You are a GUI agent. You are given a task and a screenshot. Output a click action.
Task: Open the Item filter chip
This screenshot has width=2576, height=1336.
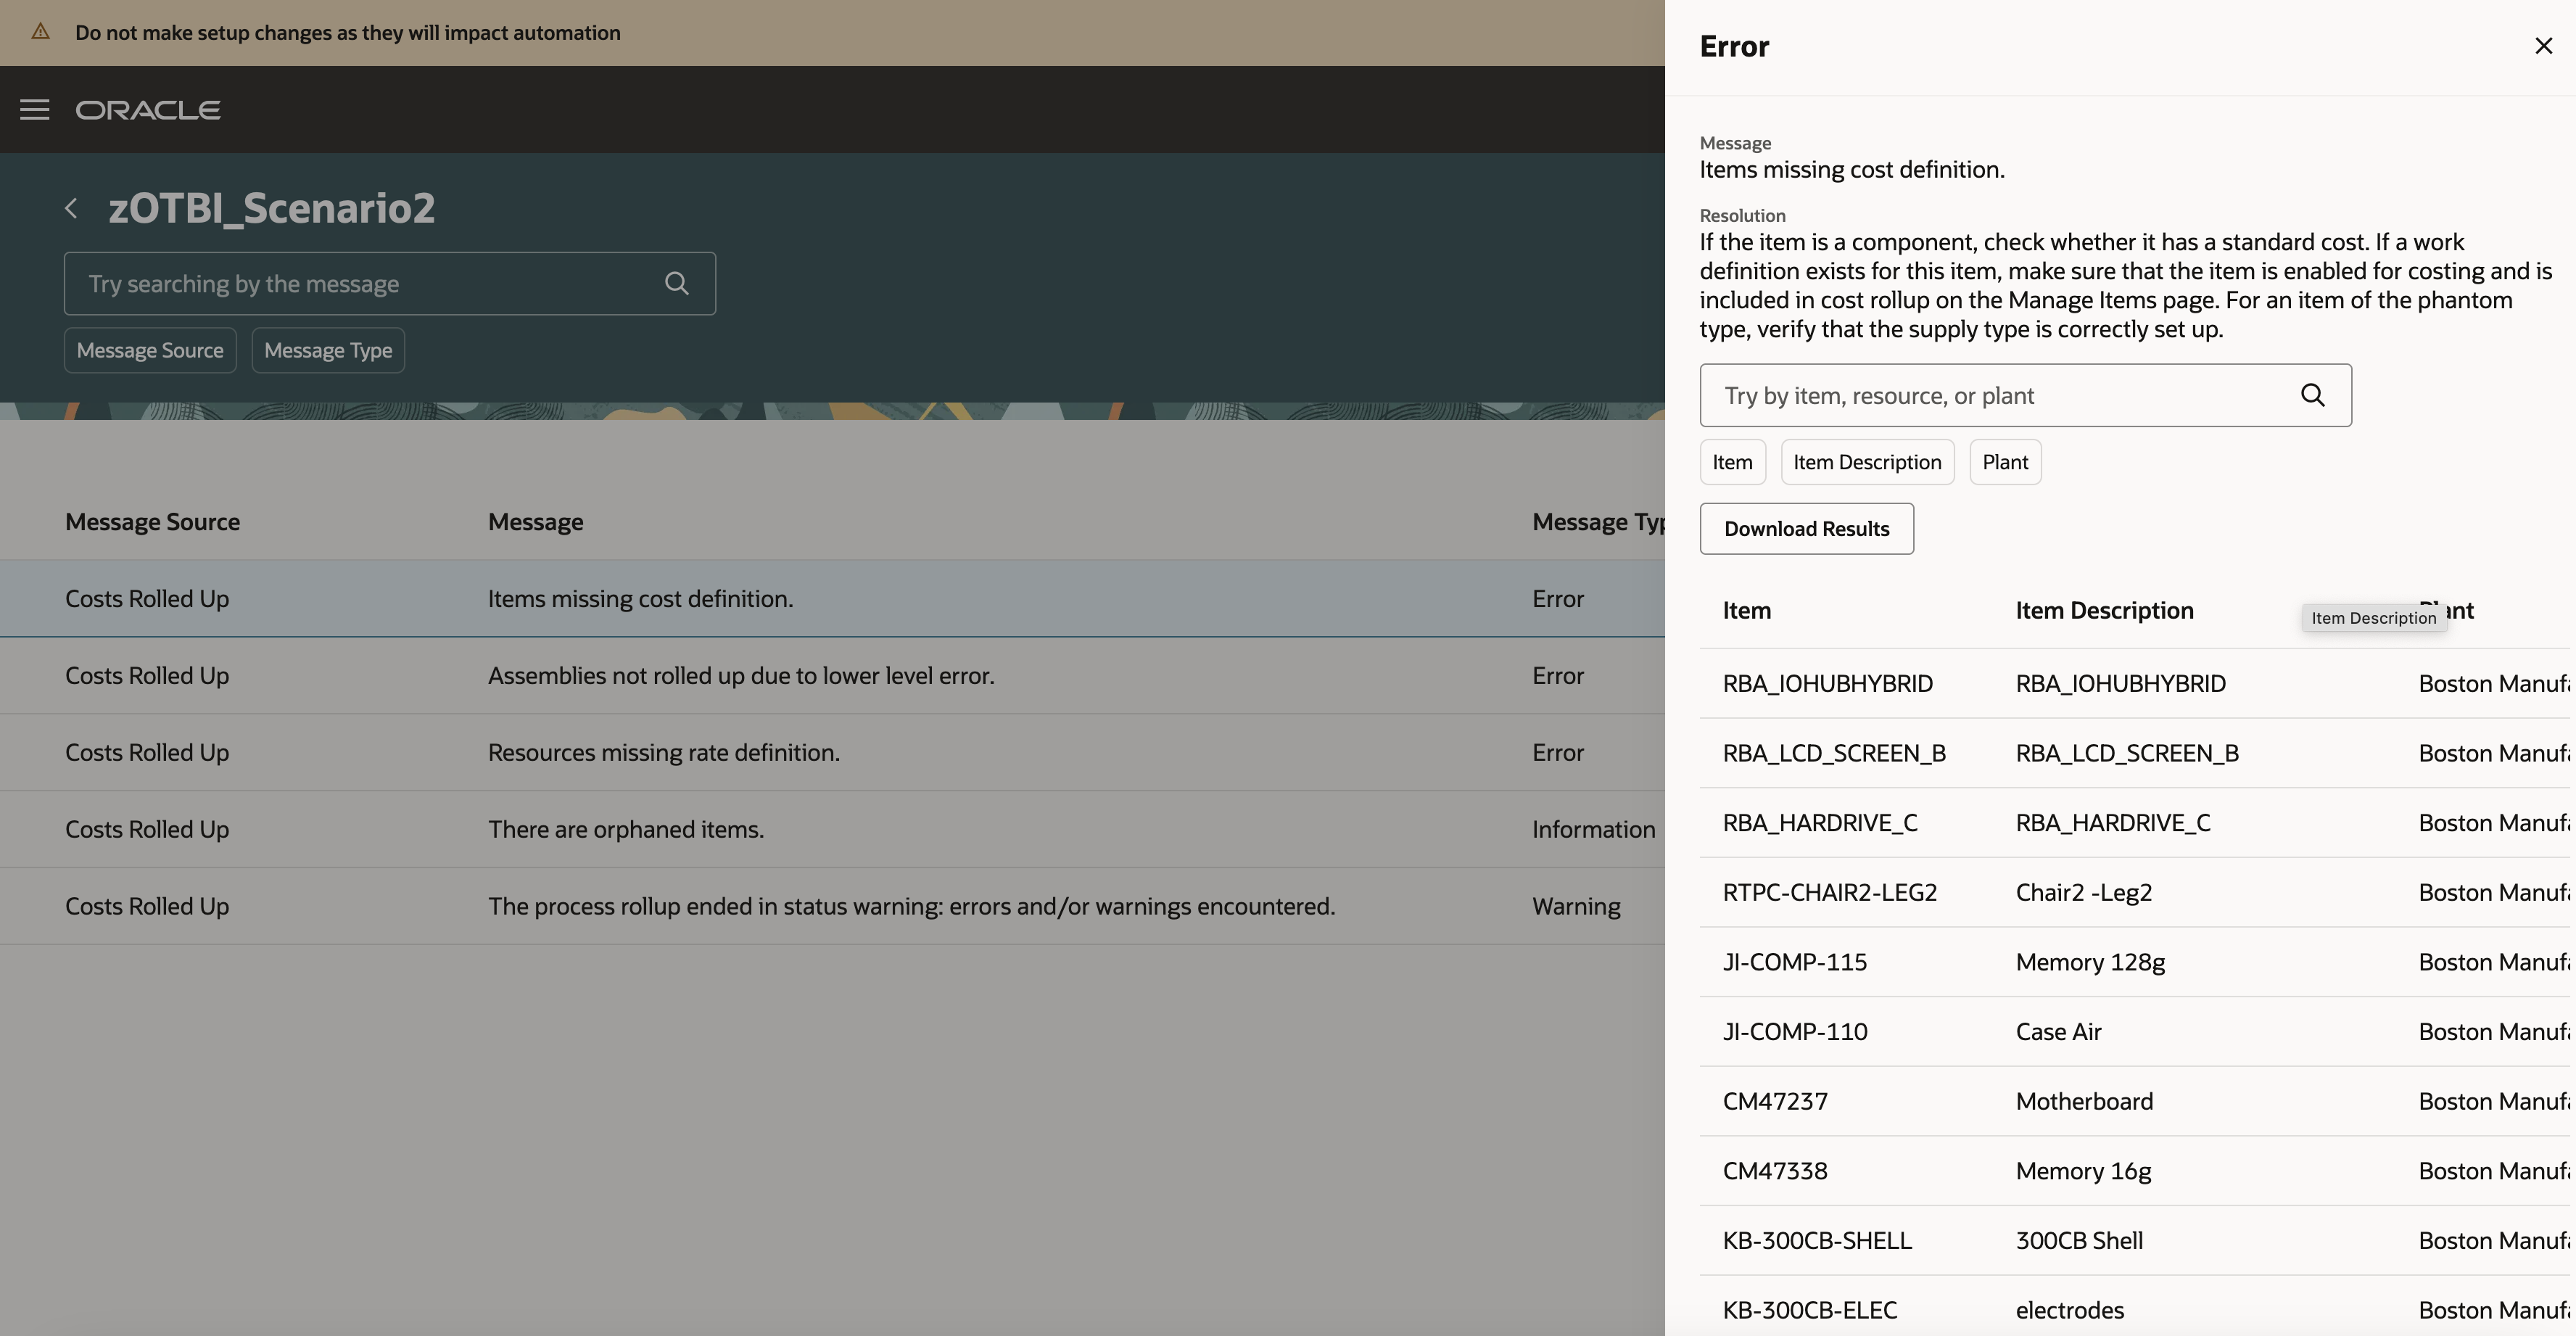click(x=1732, y=462)
